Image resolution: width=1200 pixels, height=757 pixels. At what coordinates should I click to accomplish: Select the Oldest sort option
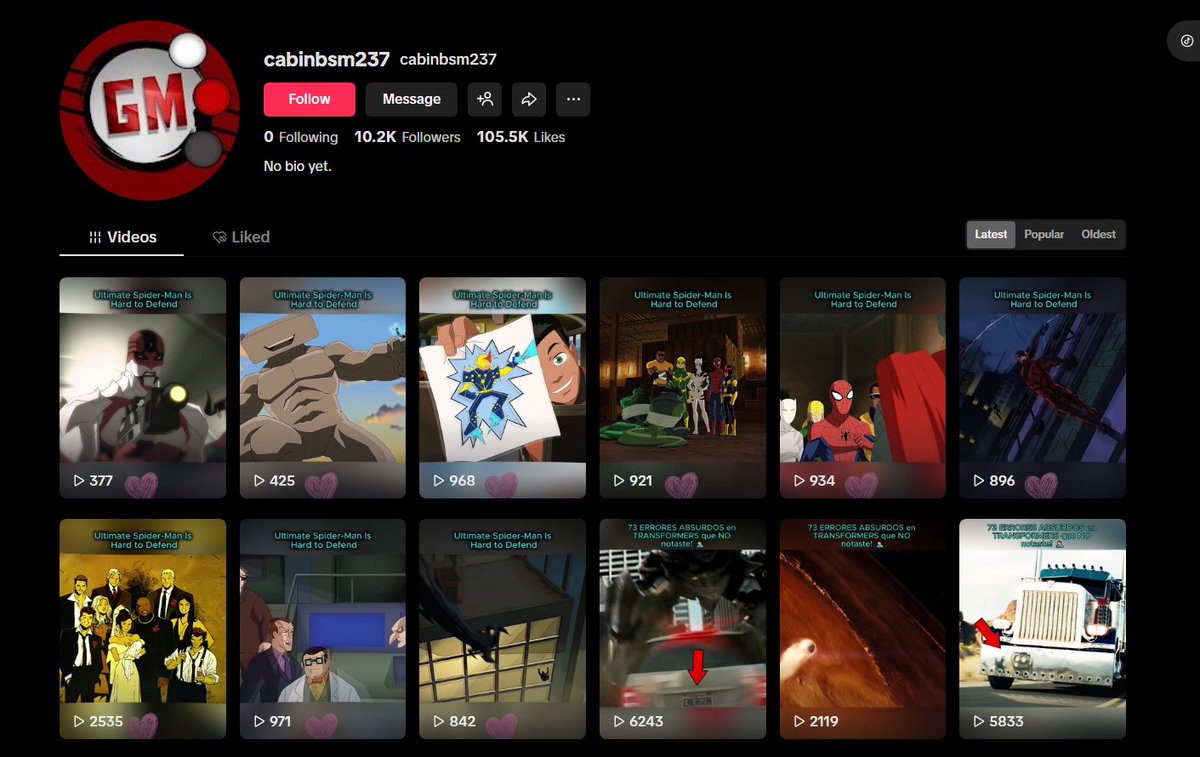point(1098,234)
